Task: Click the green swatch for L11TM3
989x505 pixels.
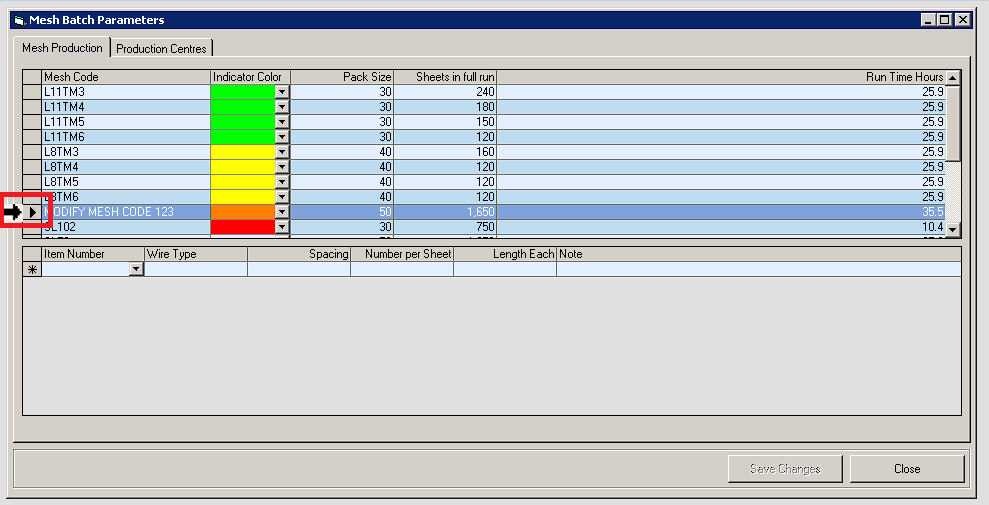Action: coord(243,92)
